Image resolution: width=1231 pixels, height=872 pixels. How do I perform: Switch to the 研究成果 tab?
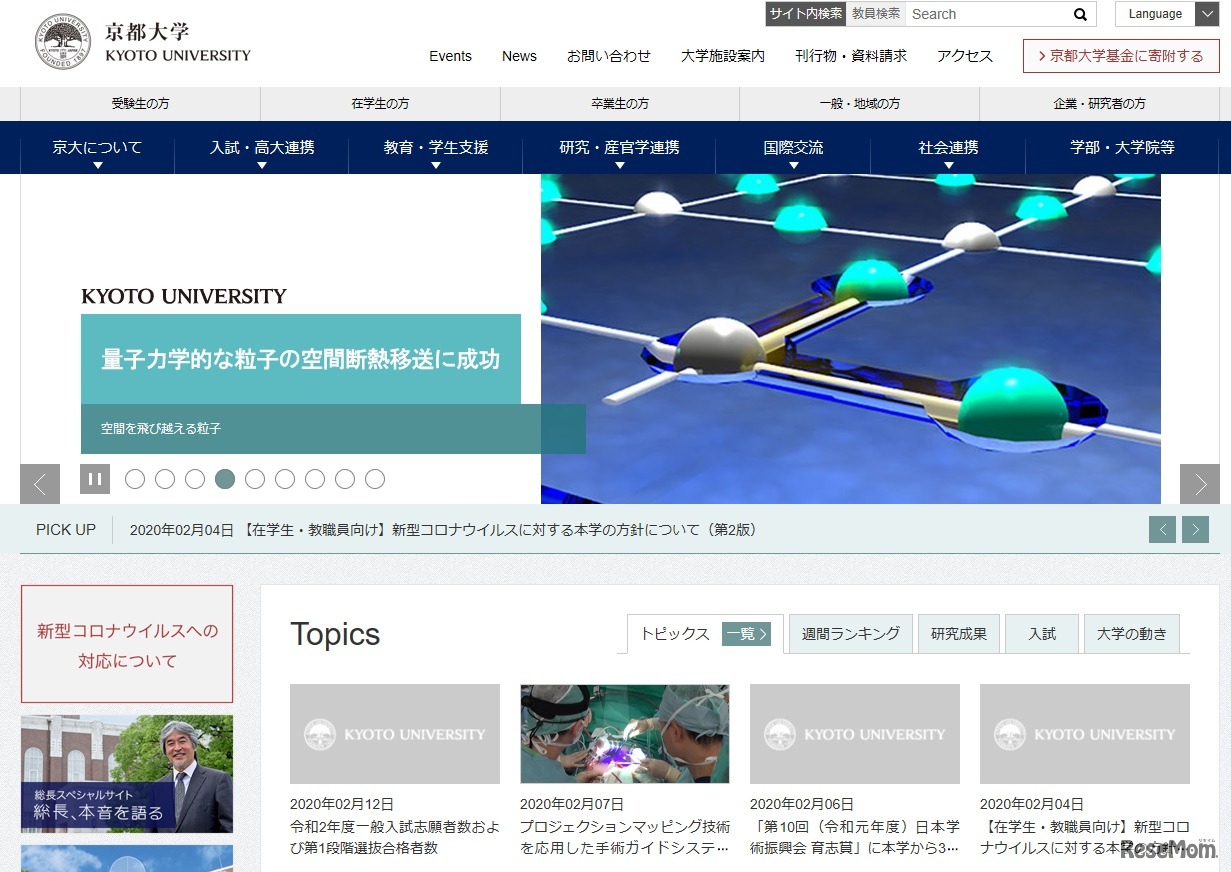pos(958,633)
